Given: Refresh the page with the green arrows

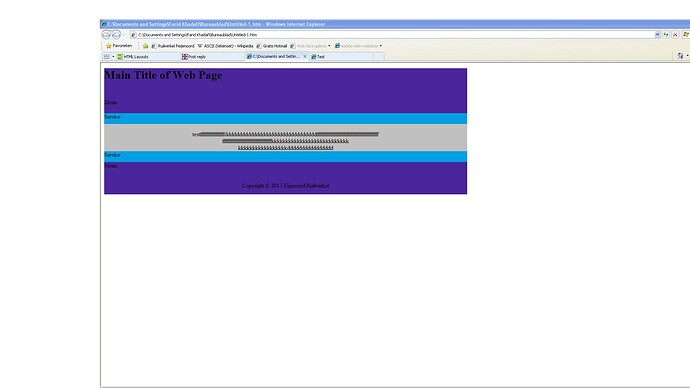Looking at the screenshot, I should point(666,34).
